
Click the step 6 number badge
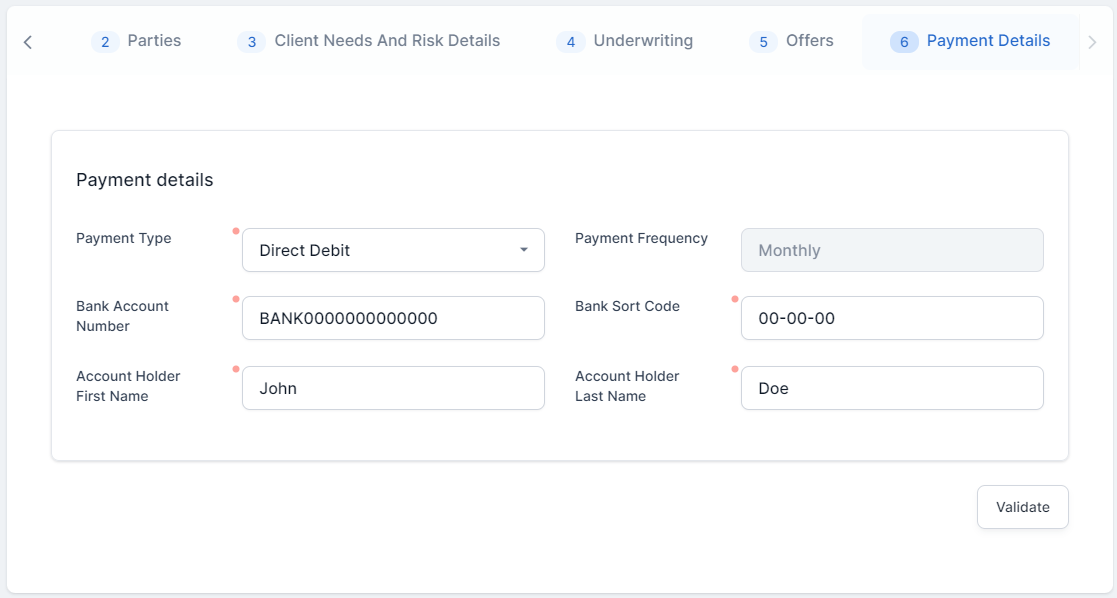click(904, 42)
